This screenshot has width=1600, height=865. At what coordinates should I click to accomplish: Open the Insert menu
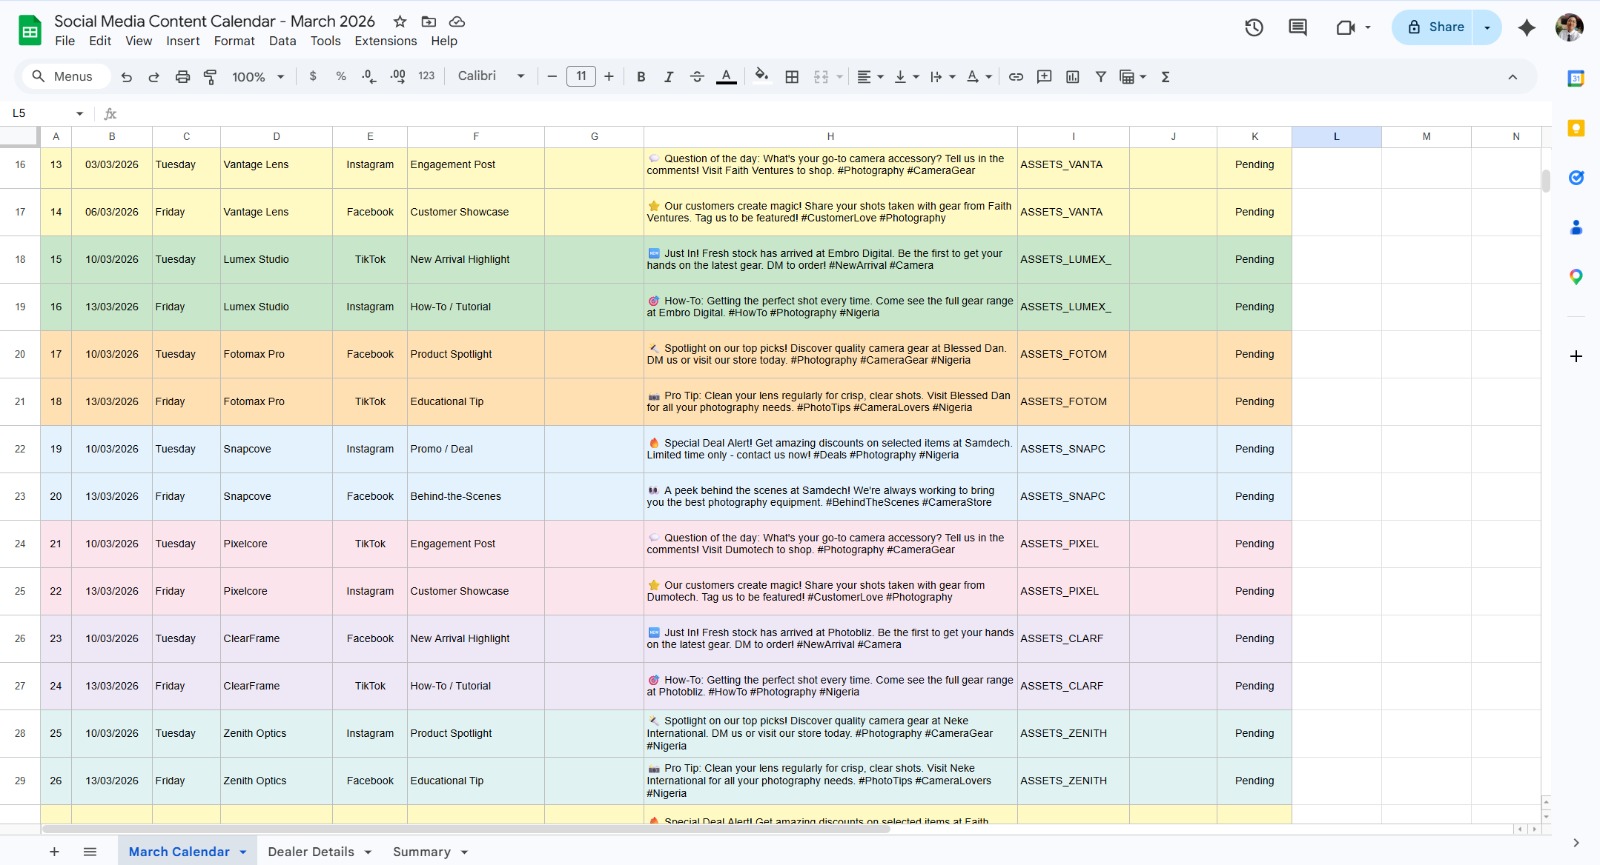(183, 41)
